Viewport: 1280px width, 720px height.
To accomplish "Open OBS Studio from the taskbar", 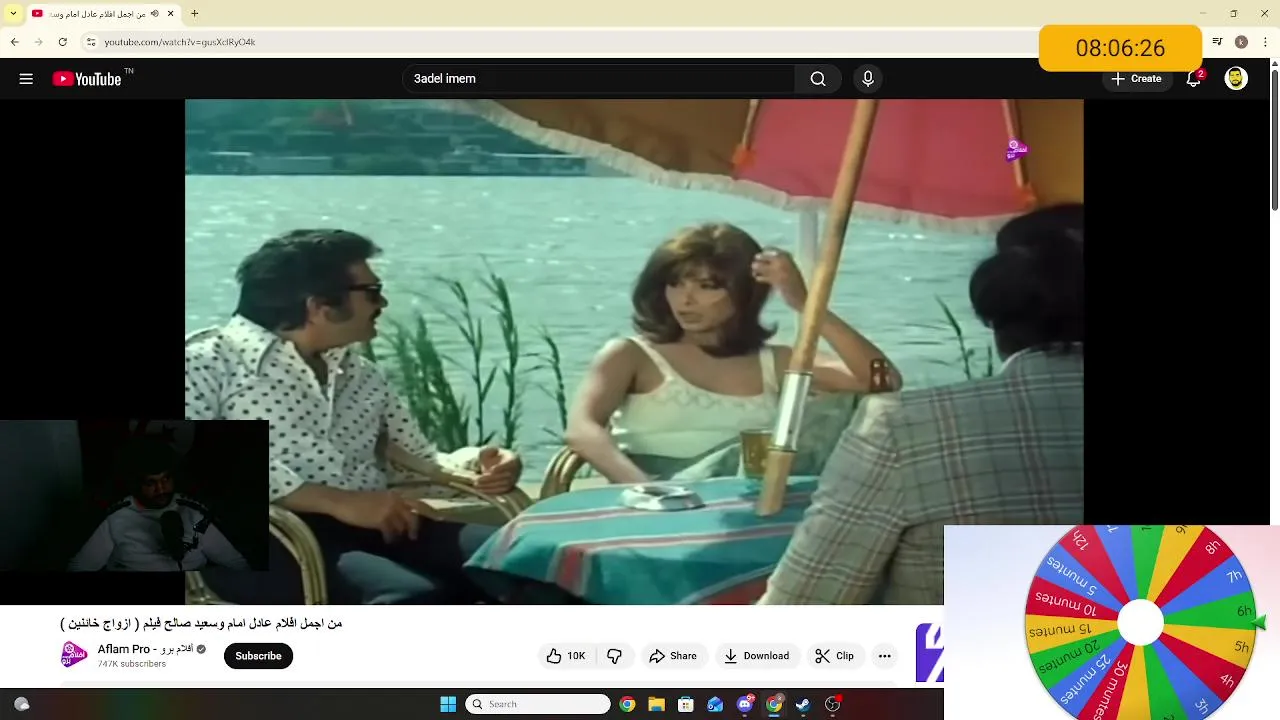I will click(x=832, y=704).
